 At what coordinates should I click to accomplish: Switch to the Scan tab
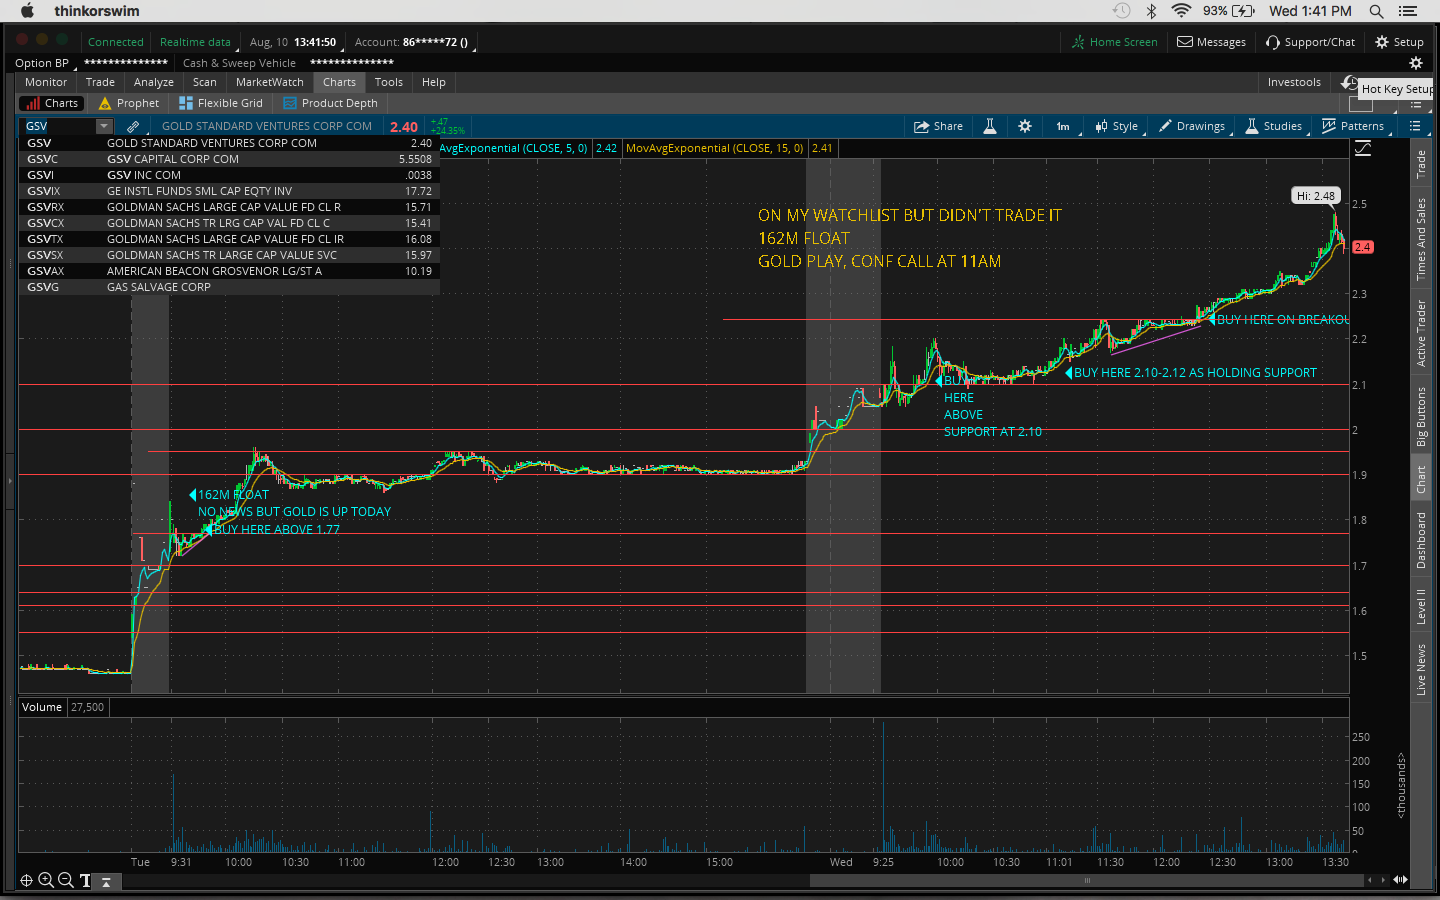[204, 82]
